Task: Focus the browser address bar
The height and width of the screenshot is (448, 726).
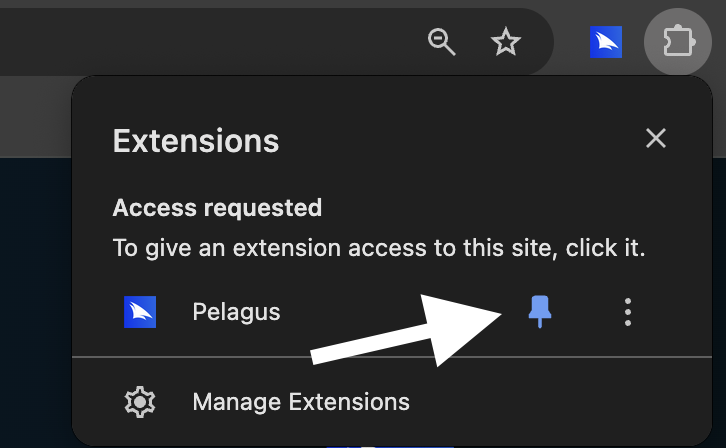Action: coord(200,42)
